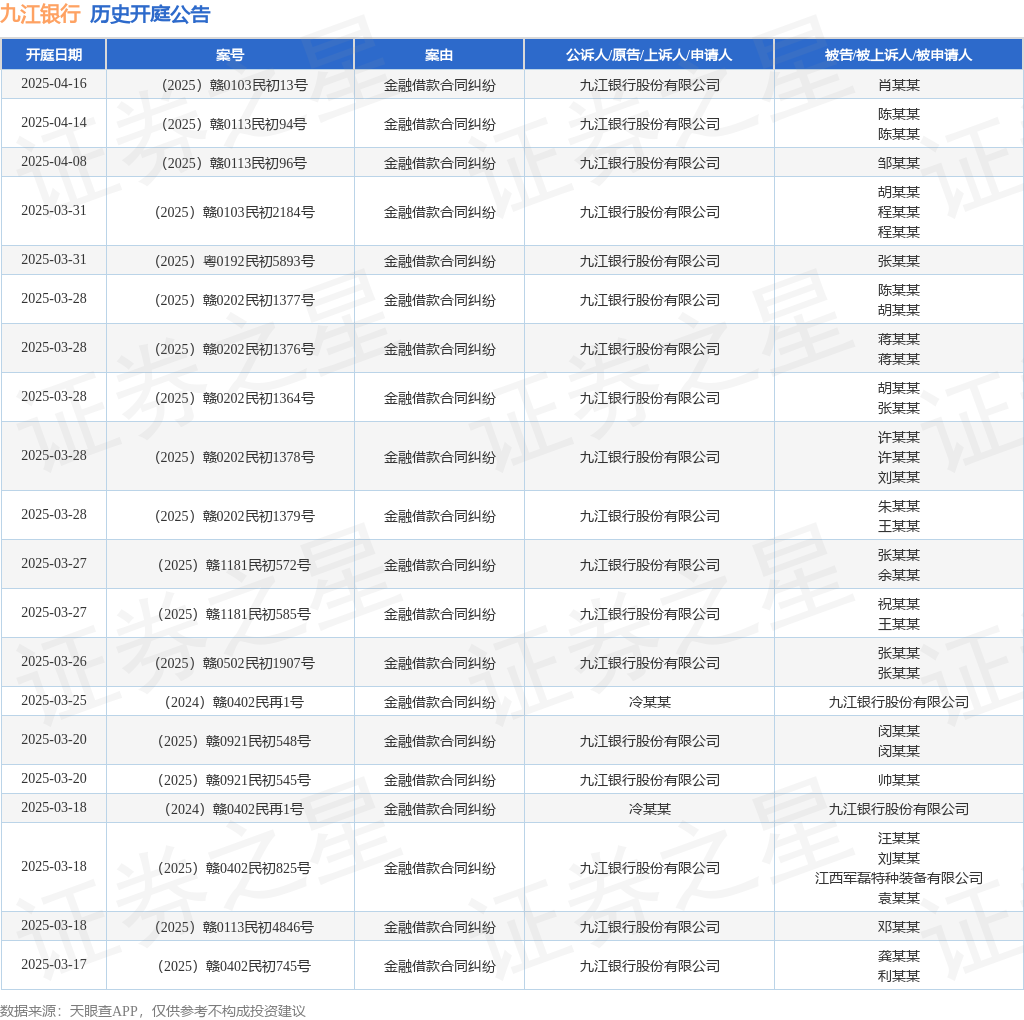Select the 公诉人/原告/上诉人/申请人 header
1024x1020 pixels.
tap(649, 55)
